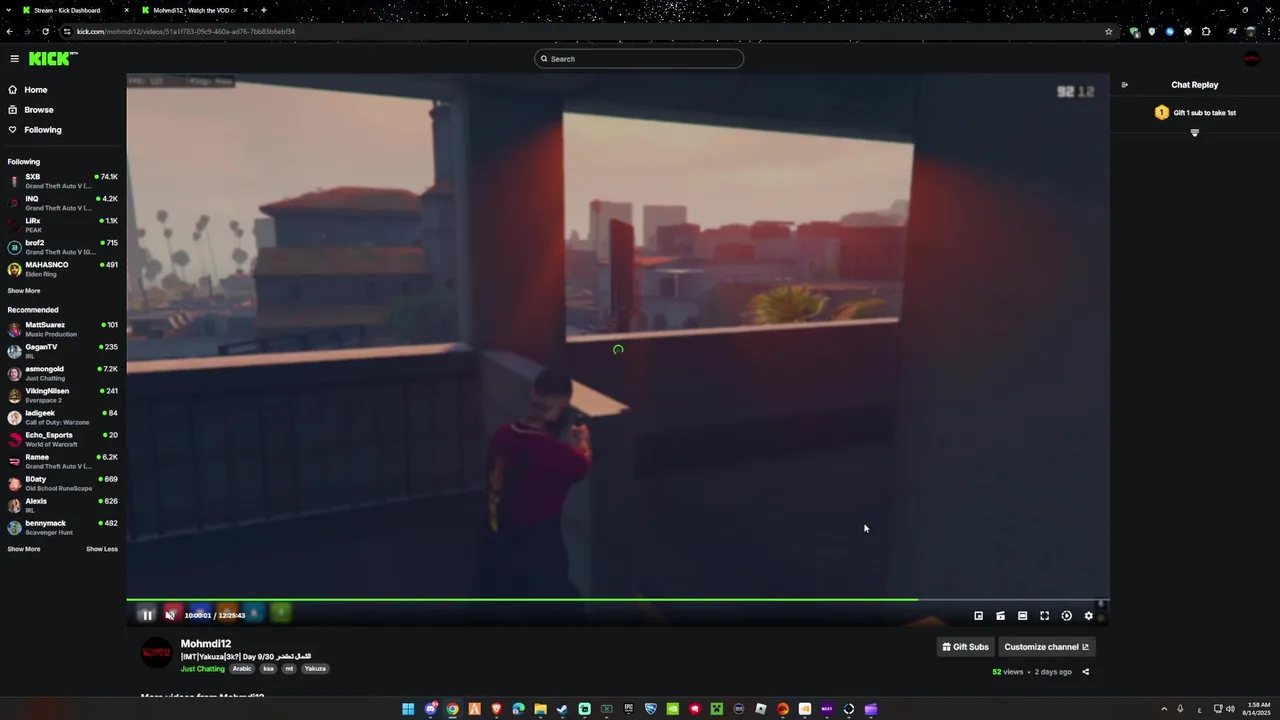Enable picture-in-picture for video
The image size is (1280, 720).
978,616
